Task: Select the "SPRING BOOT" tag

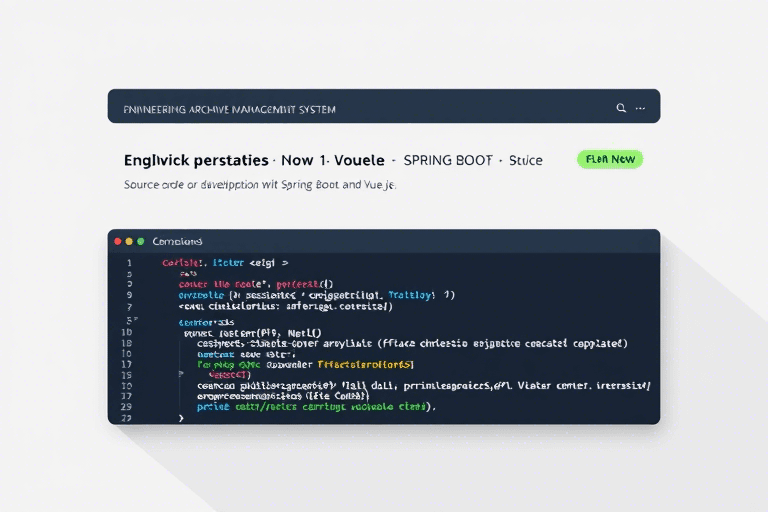Action: click(450, 160)
